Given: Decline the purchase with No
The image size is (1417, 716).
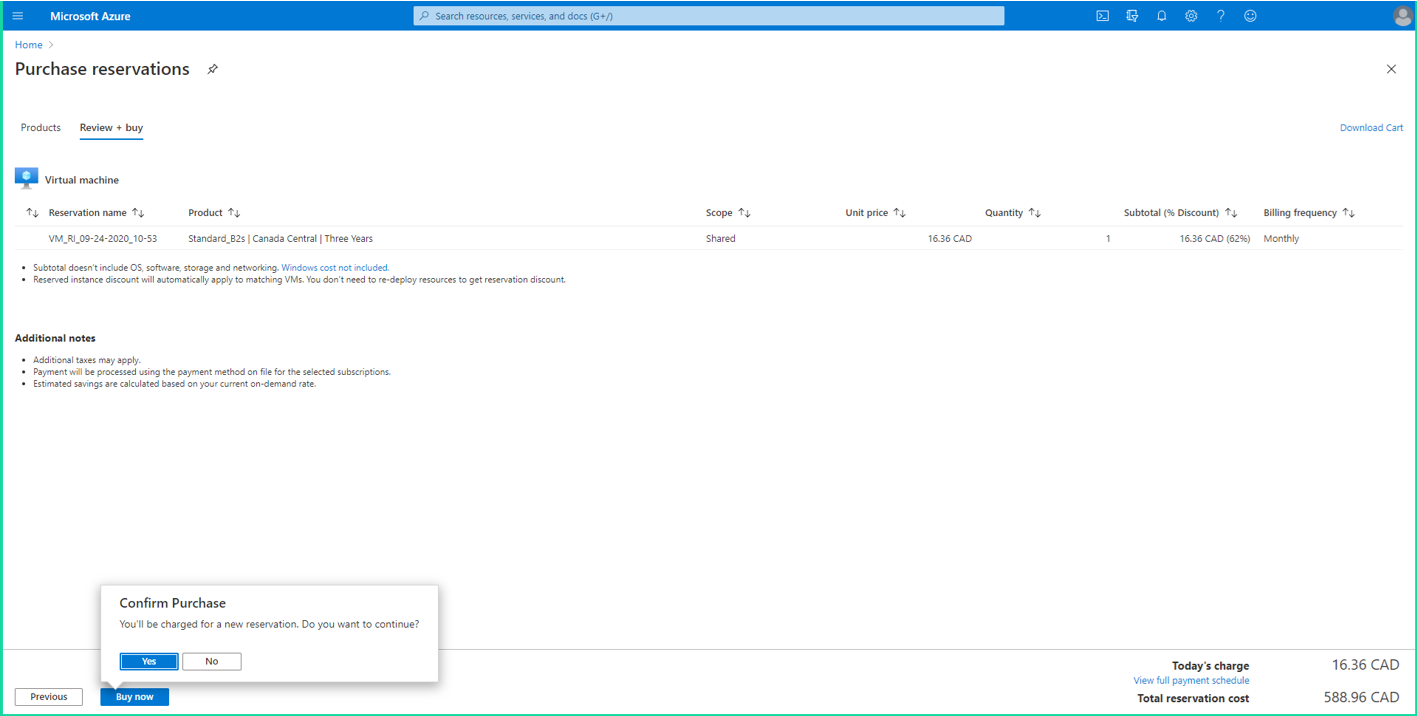Looking at the screenshot, I should pos(212,661).
